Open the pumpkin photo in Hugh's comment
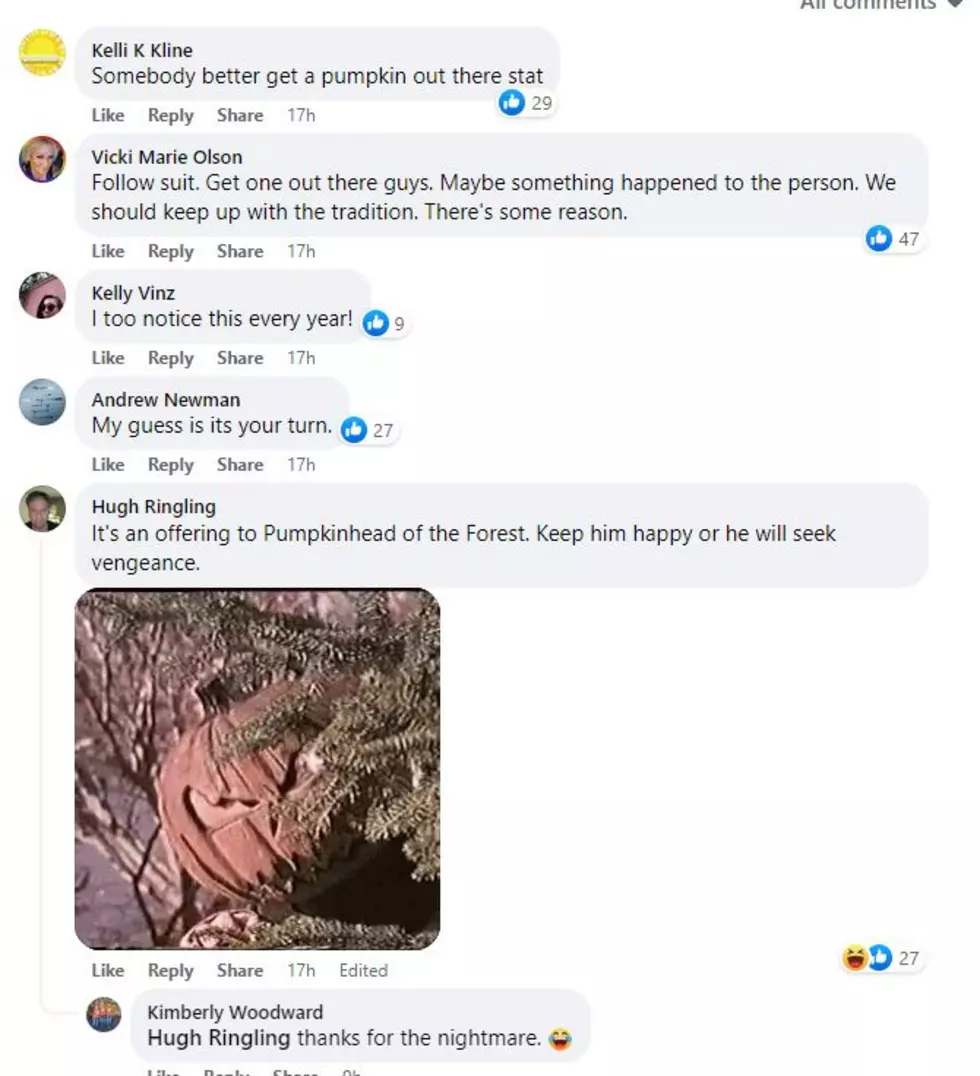980x1076 pixels. [257, 769]
